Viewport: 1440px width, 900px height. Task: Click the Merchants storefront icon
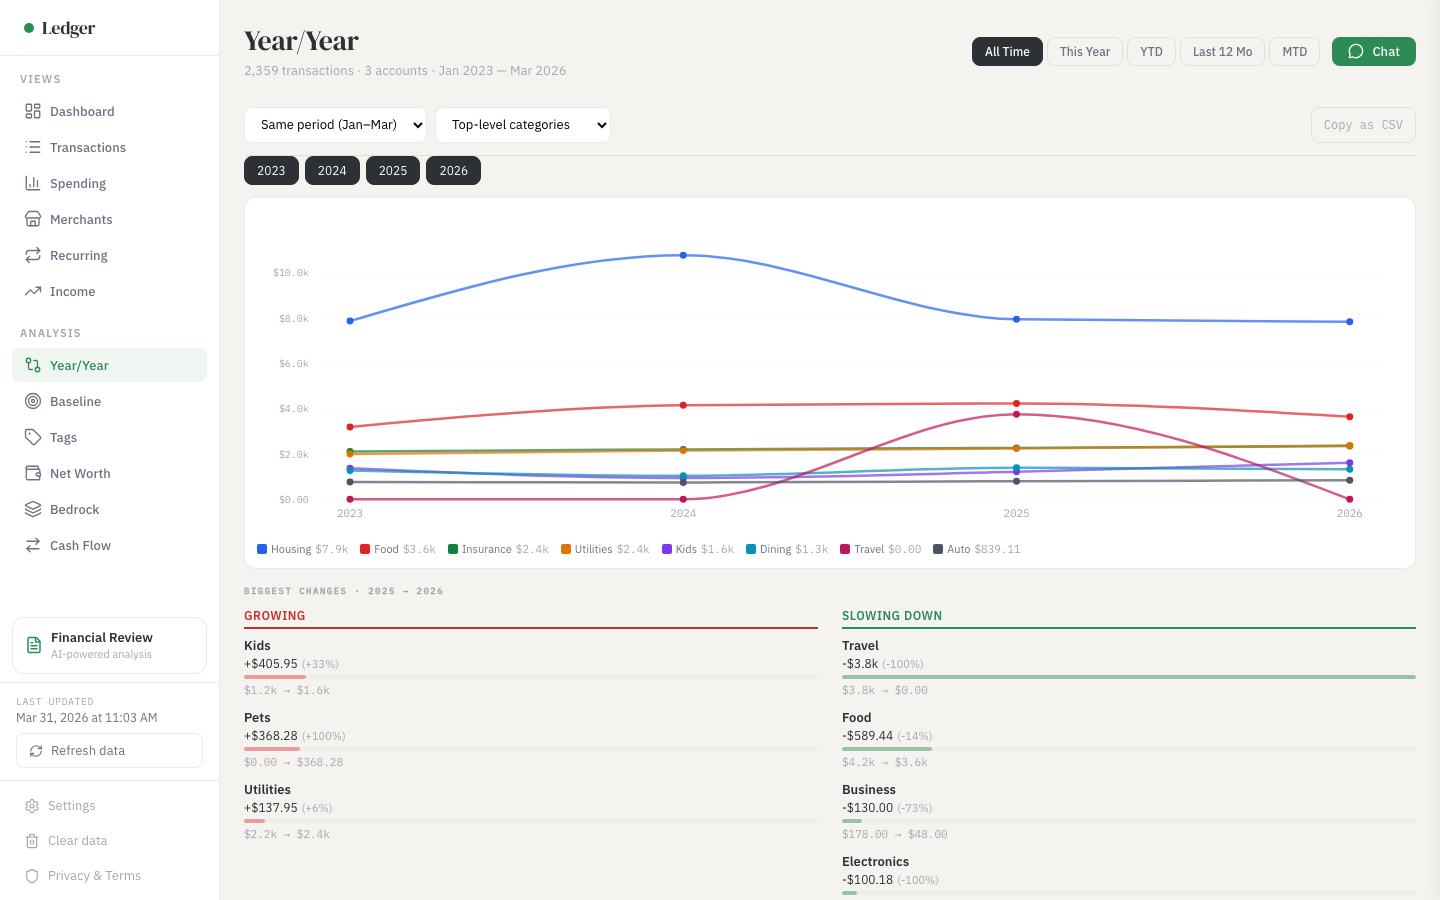[33, 219]
